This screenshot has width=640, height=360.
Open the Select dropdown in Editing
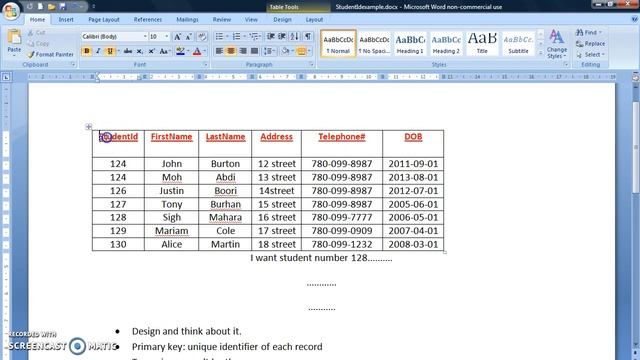(590, 54)
